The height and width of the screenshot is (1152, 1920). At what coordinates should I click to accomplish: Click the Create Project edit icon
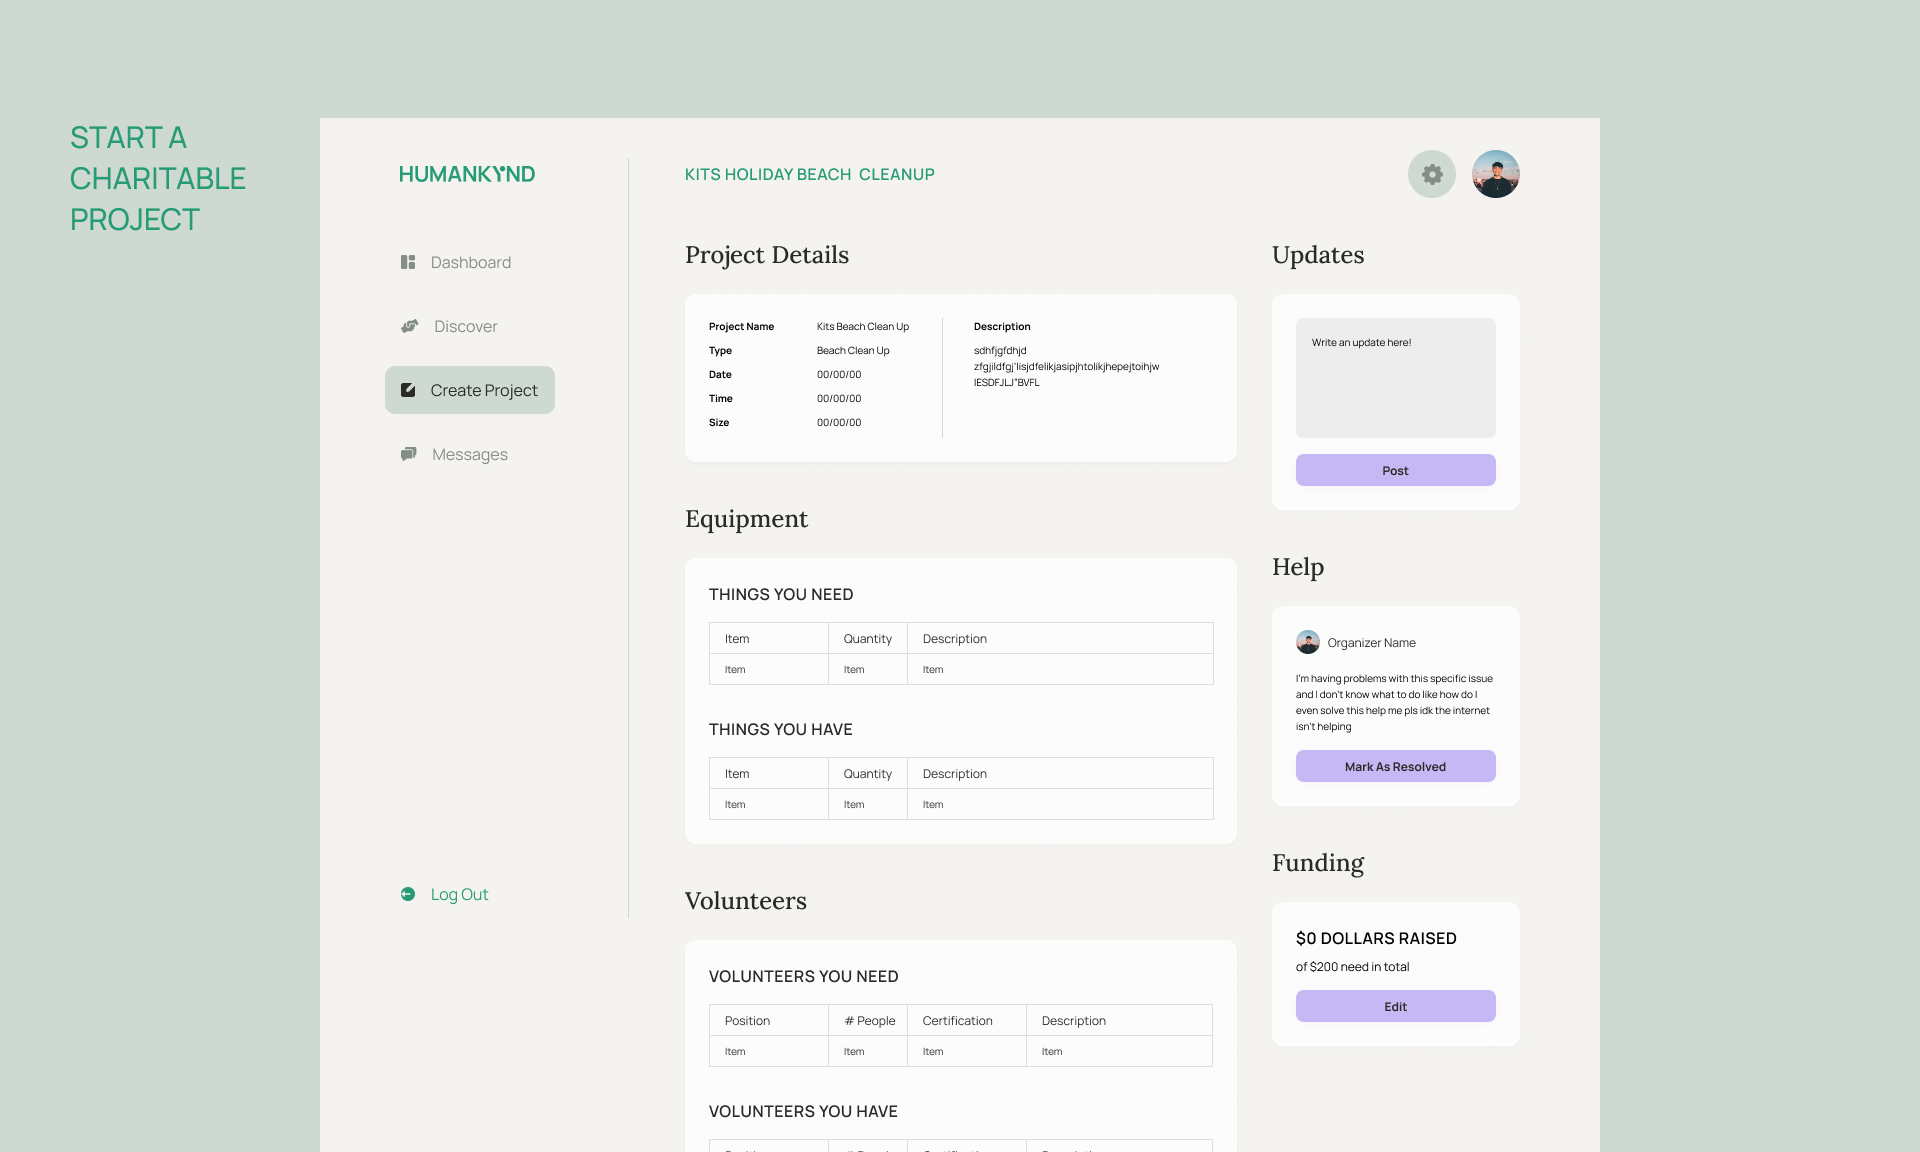click(408, 390)
